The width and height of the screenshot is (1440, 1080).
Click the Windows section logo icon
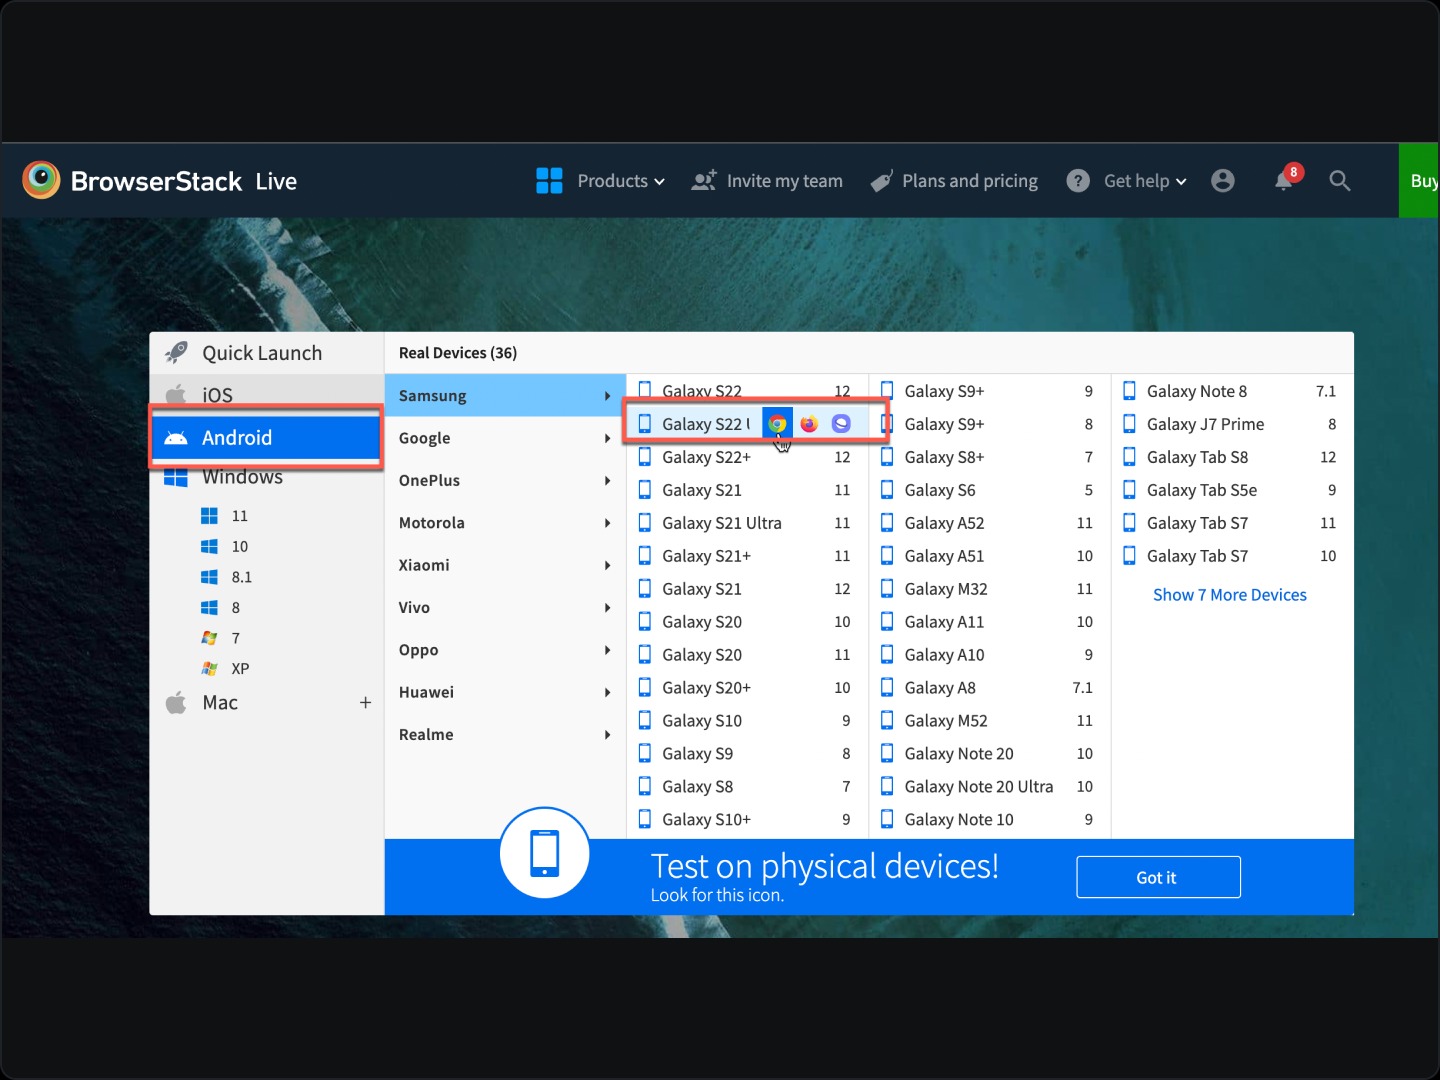(176, 478)
